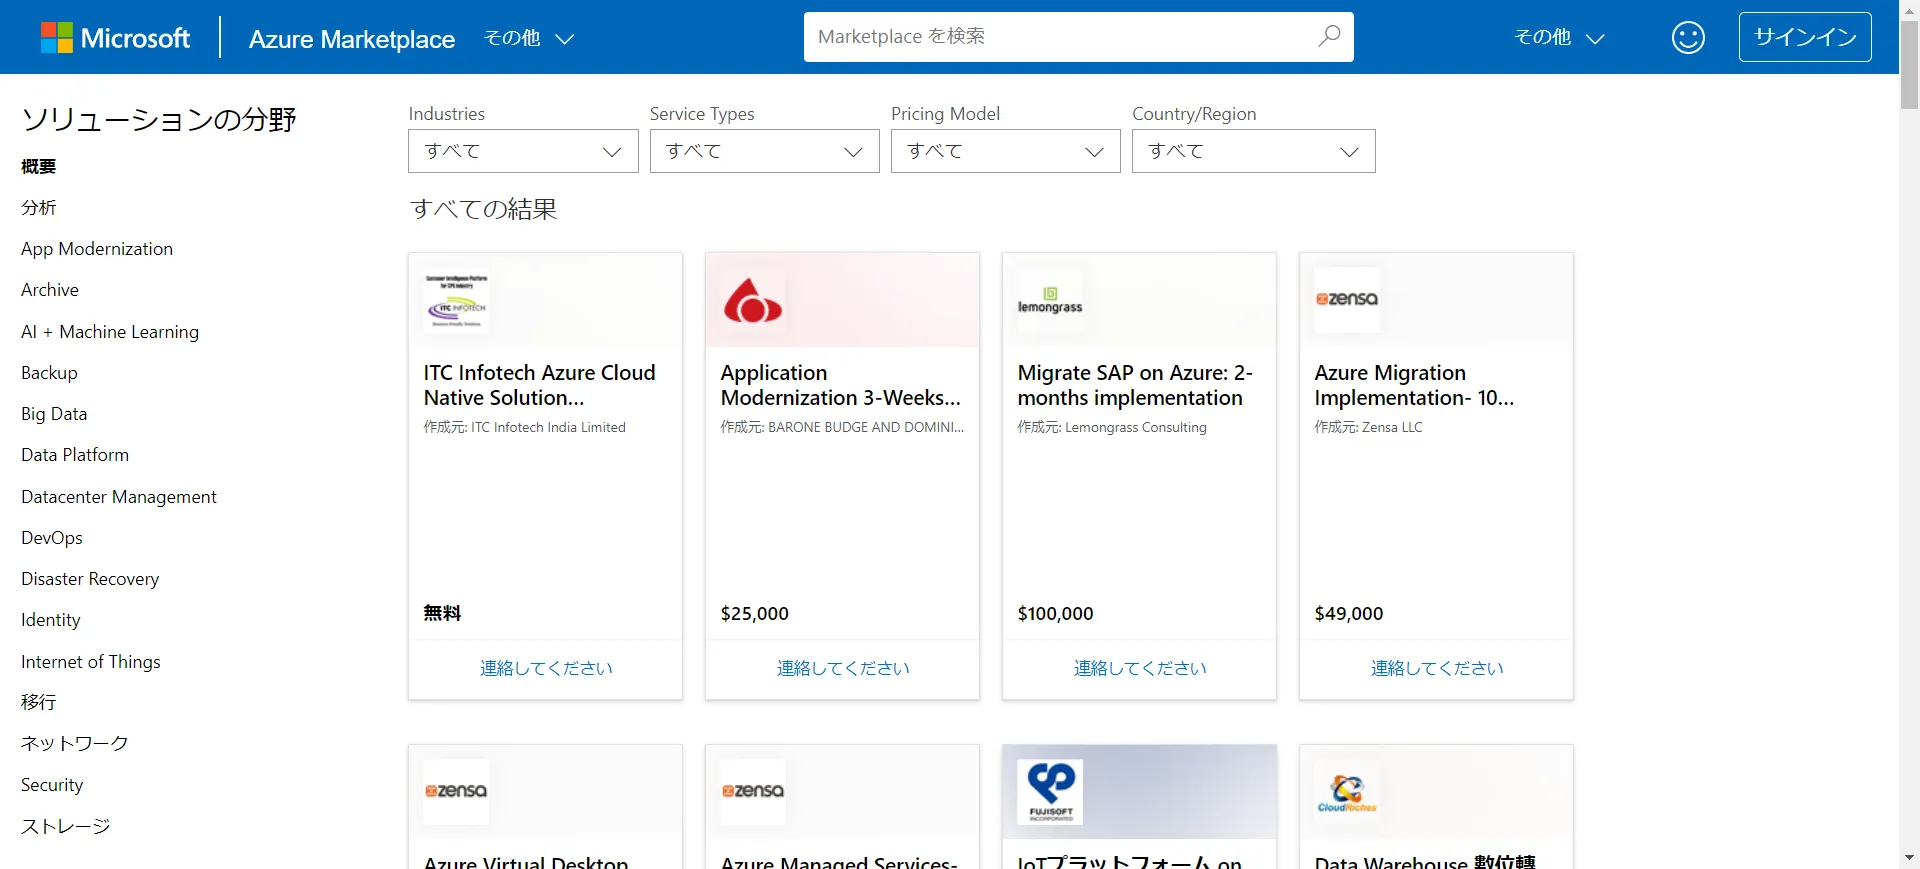Expand the Pricing Model dropdown

1005,151
